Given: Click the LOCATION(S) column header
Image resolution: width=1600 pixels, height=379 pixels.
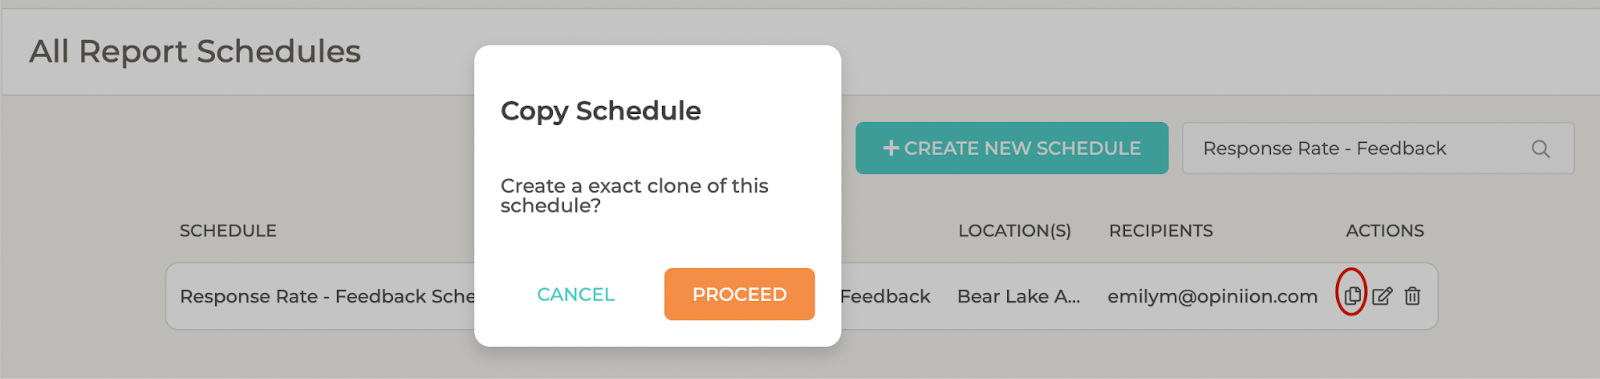Looking at the screenshot, I should tap(1014, 231).
